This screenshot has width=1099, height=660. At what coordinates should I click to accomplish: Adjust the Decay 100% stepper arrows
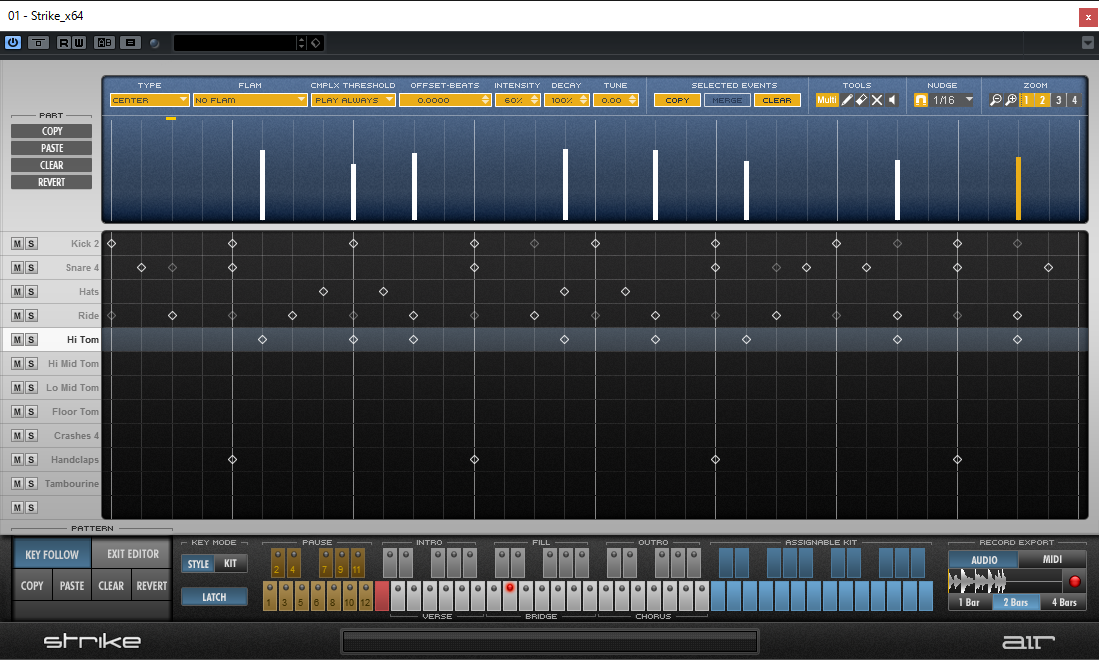tap(584, 100)
